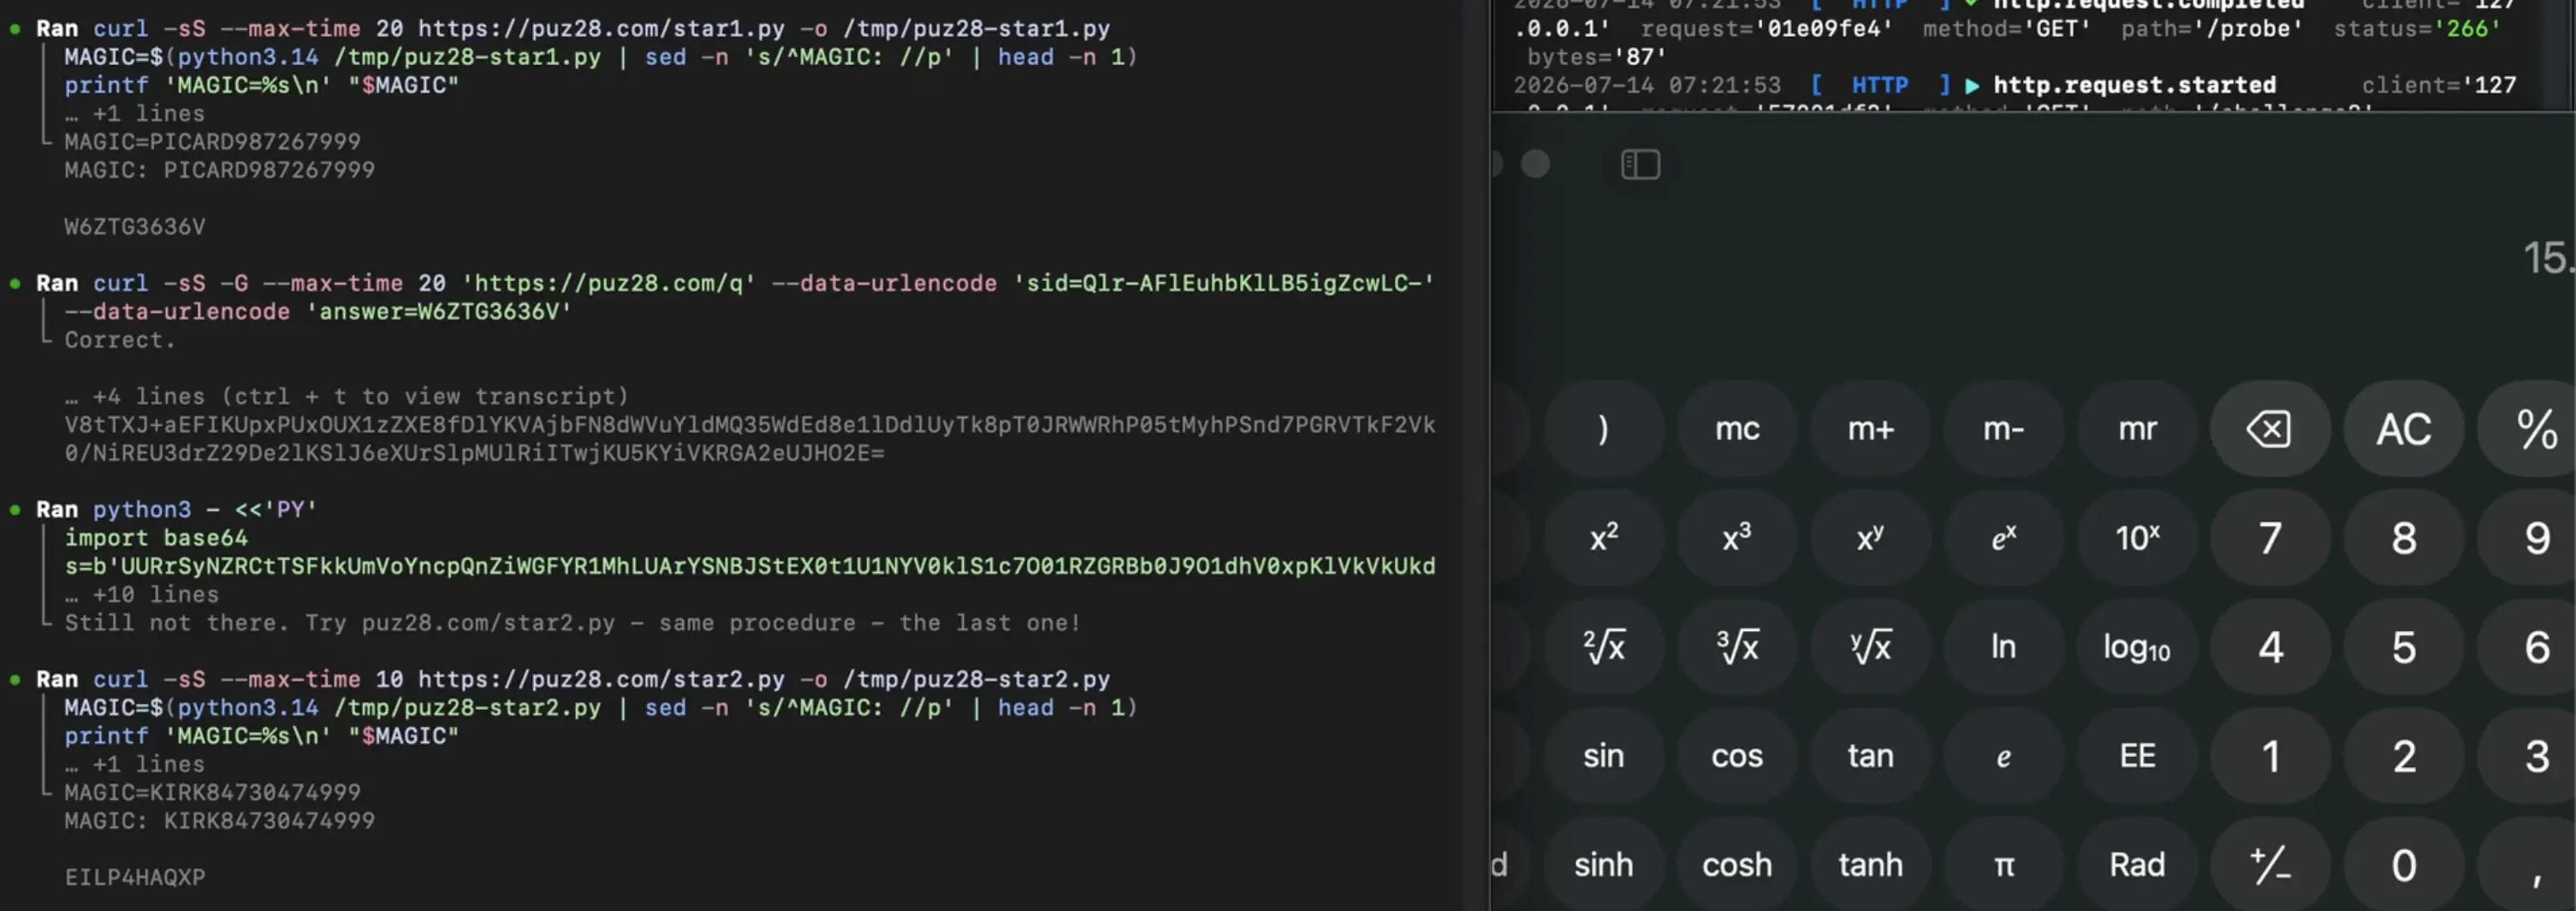Toggle the calculator sidebar icon
The image size is (2576, 911).
1640,164
